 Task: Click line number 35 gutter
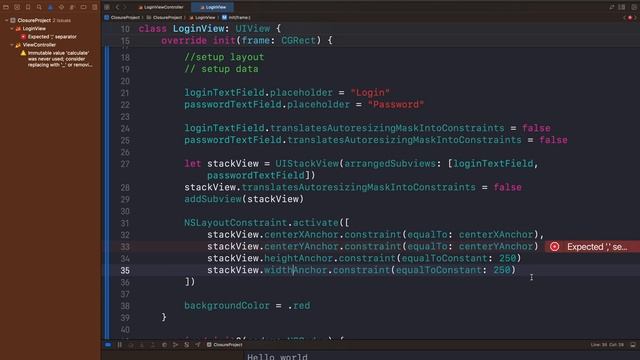125,270
